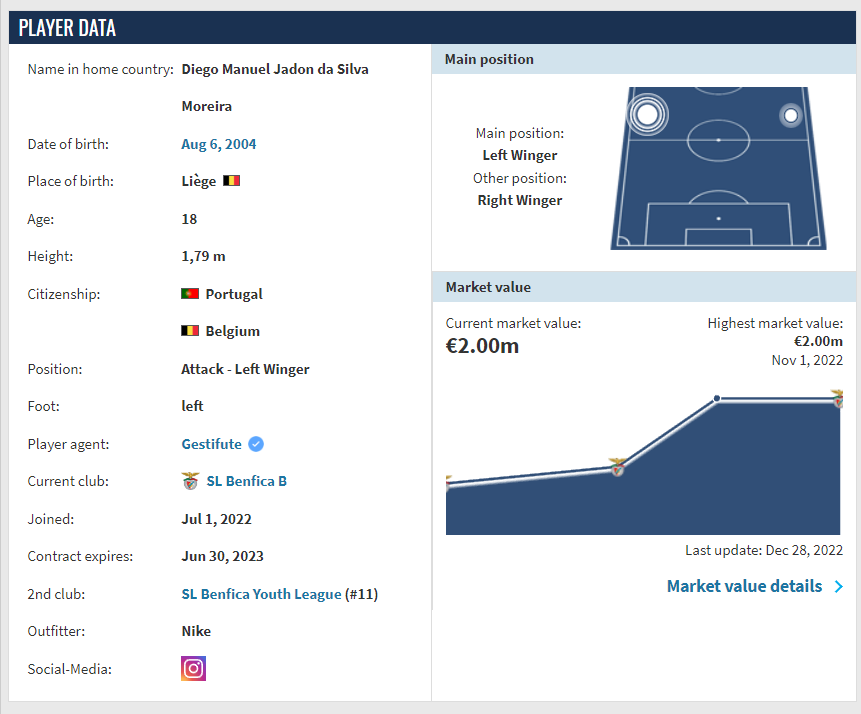
Task: Open the Market value details link
Action: 744,586
